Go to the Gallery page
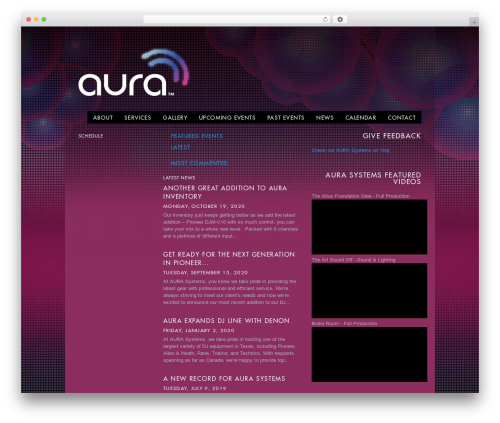The height and width of the screenshot is (423, 500). click(175, 118)
